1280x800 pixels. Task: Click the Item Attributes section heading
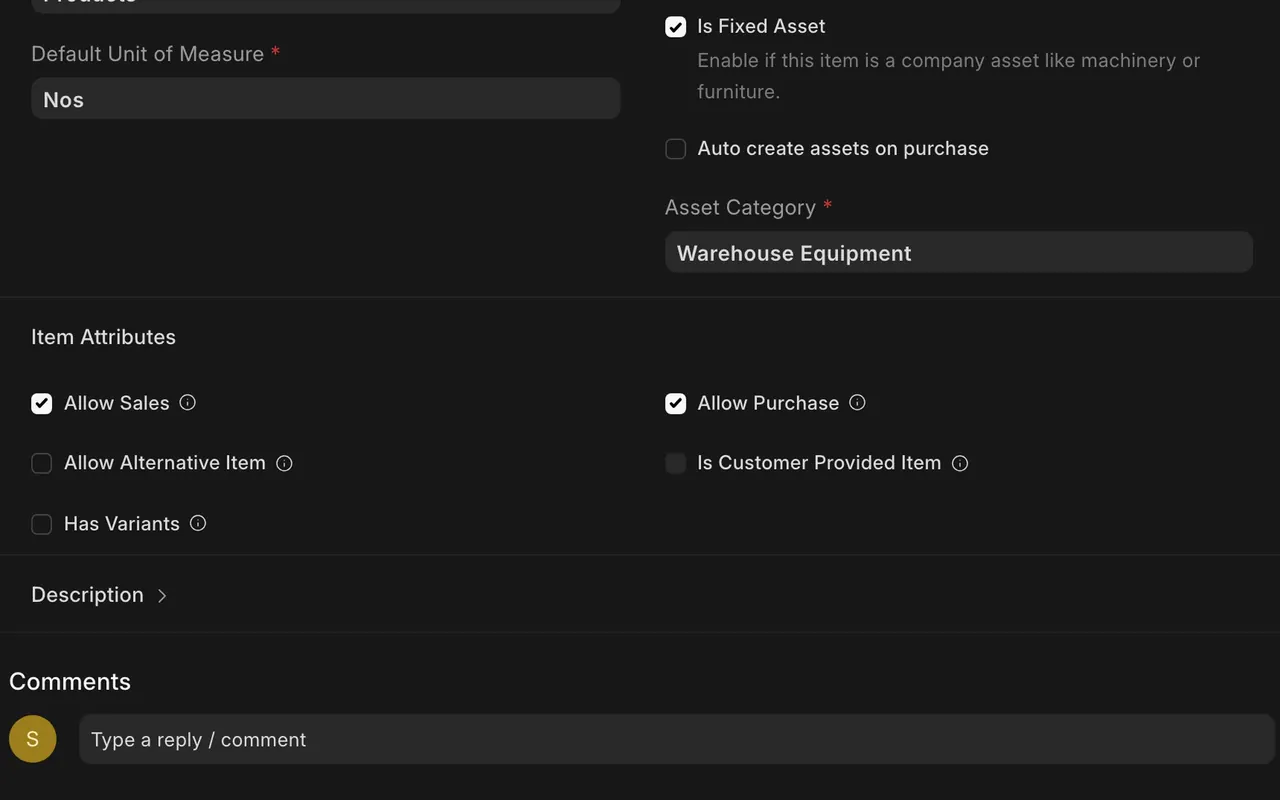point(103,337)
